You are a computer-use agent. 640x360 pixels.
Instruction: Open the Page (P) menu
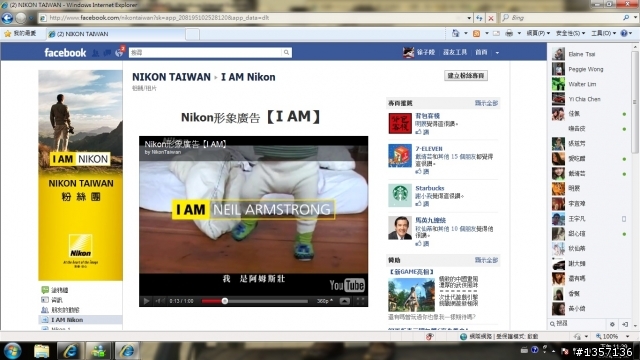538,33
